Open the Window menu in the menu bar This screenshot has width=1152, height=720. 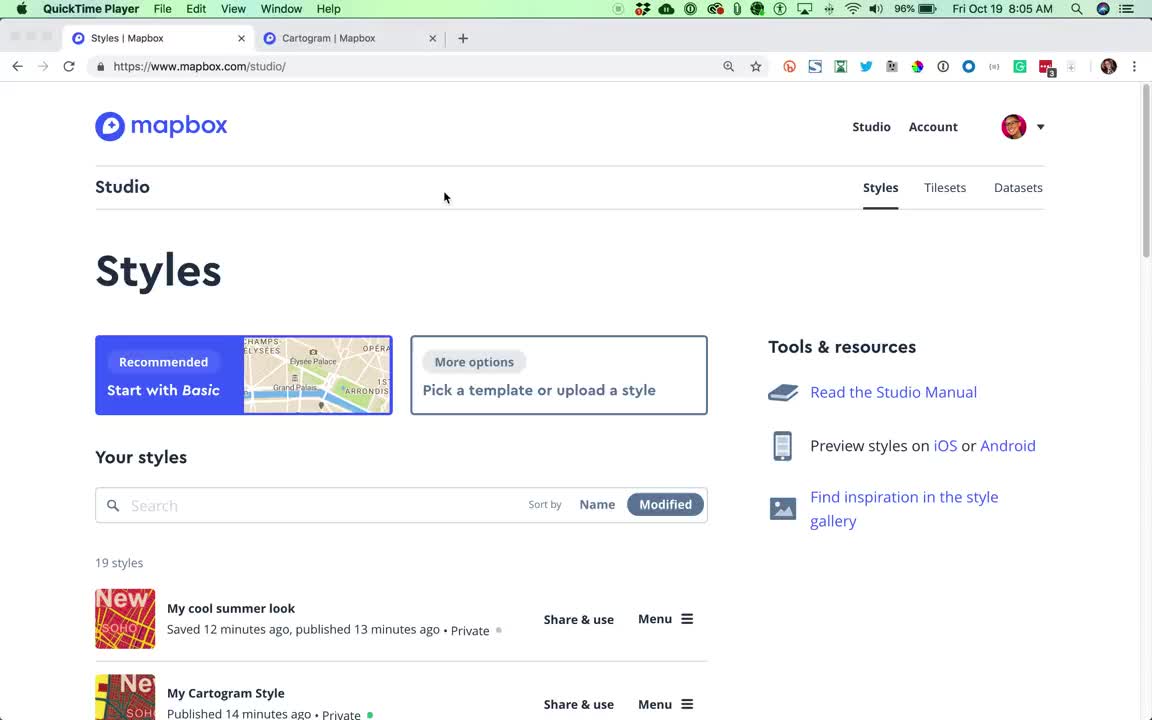(281, 8)
